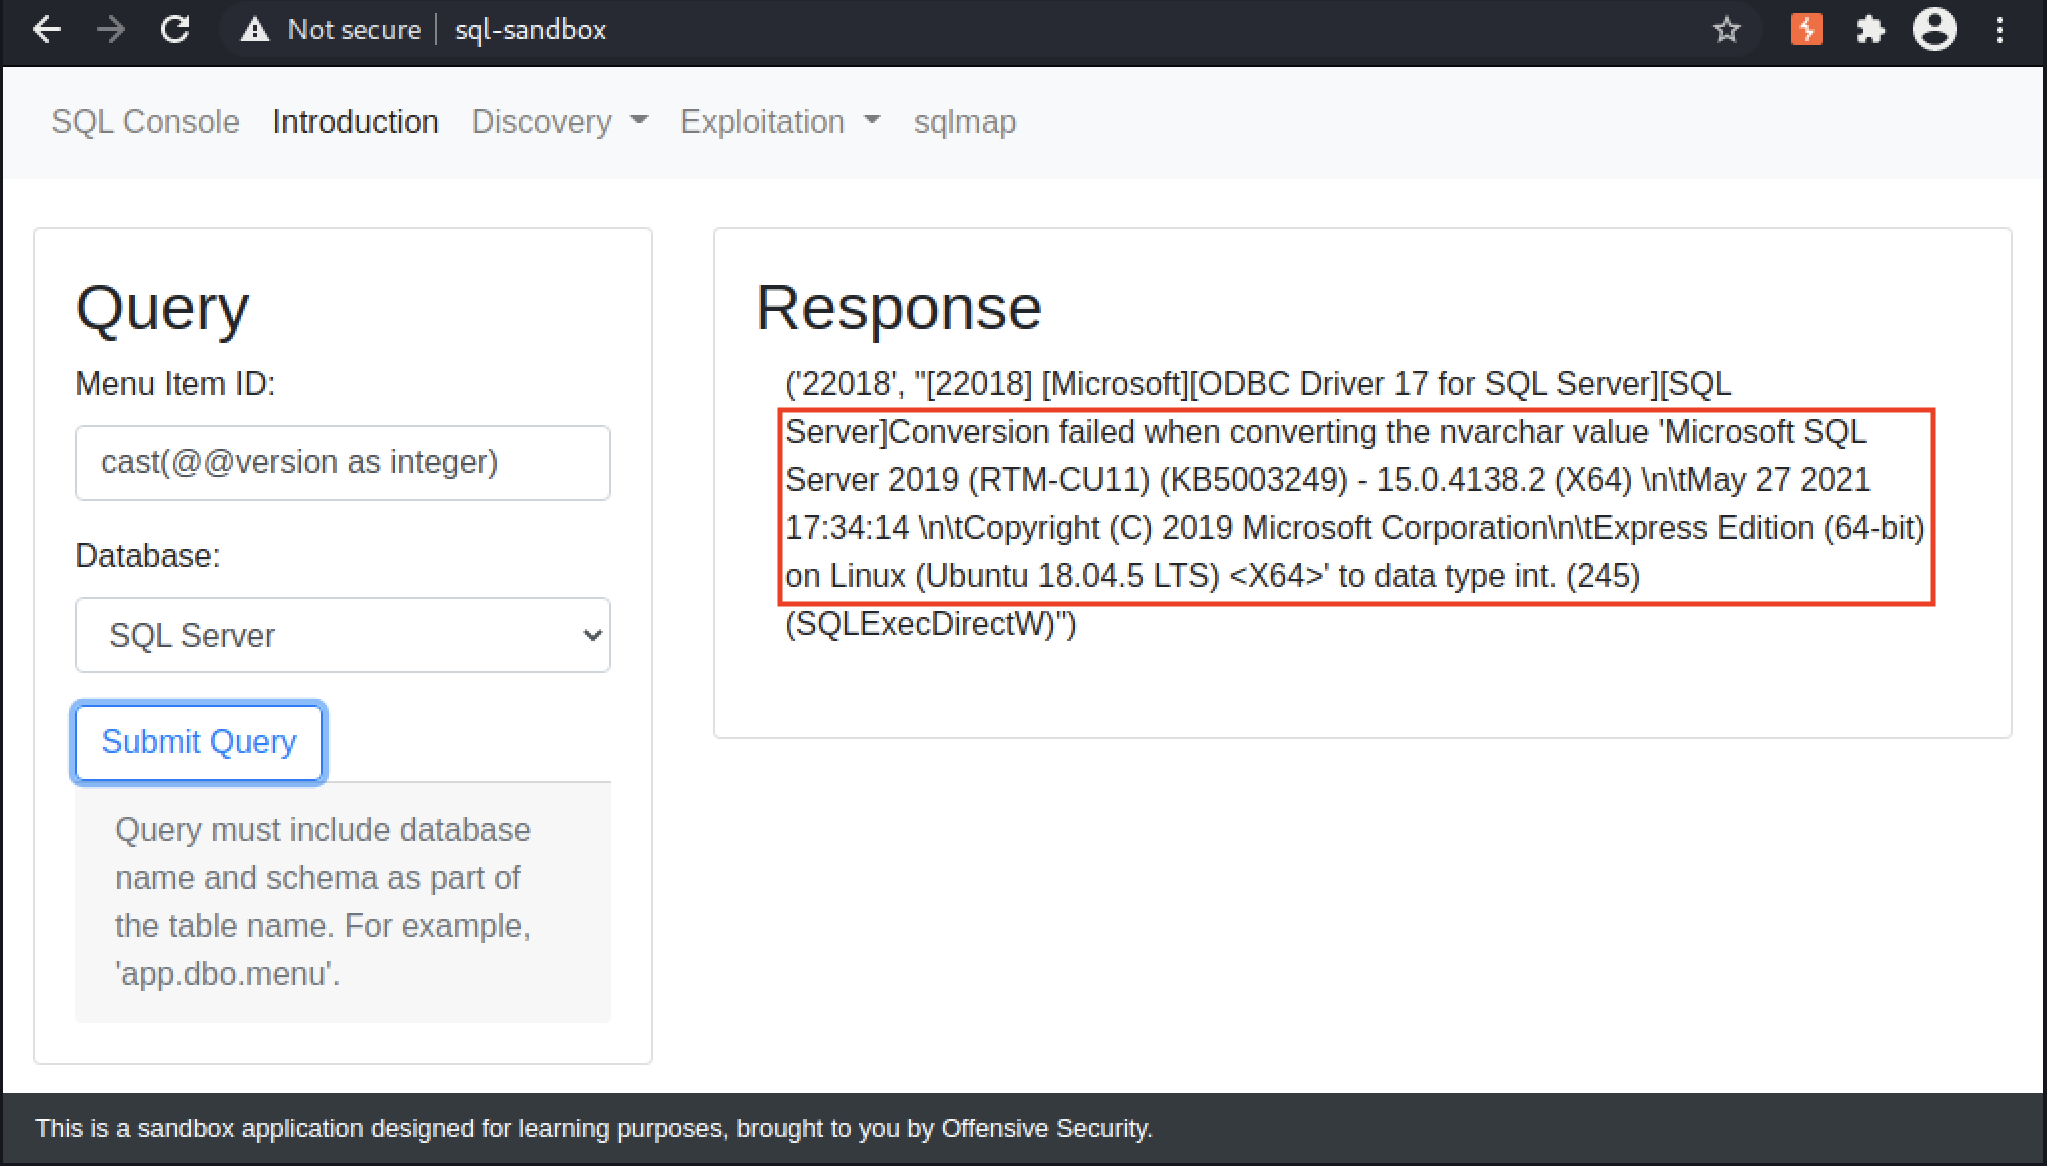Click the 'Menu Item ID:' label
Viewport: 2047px width, 1166px height.
coord(175,384)
